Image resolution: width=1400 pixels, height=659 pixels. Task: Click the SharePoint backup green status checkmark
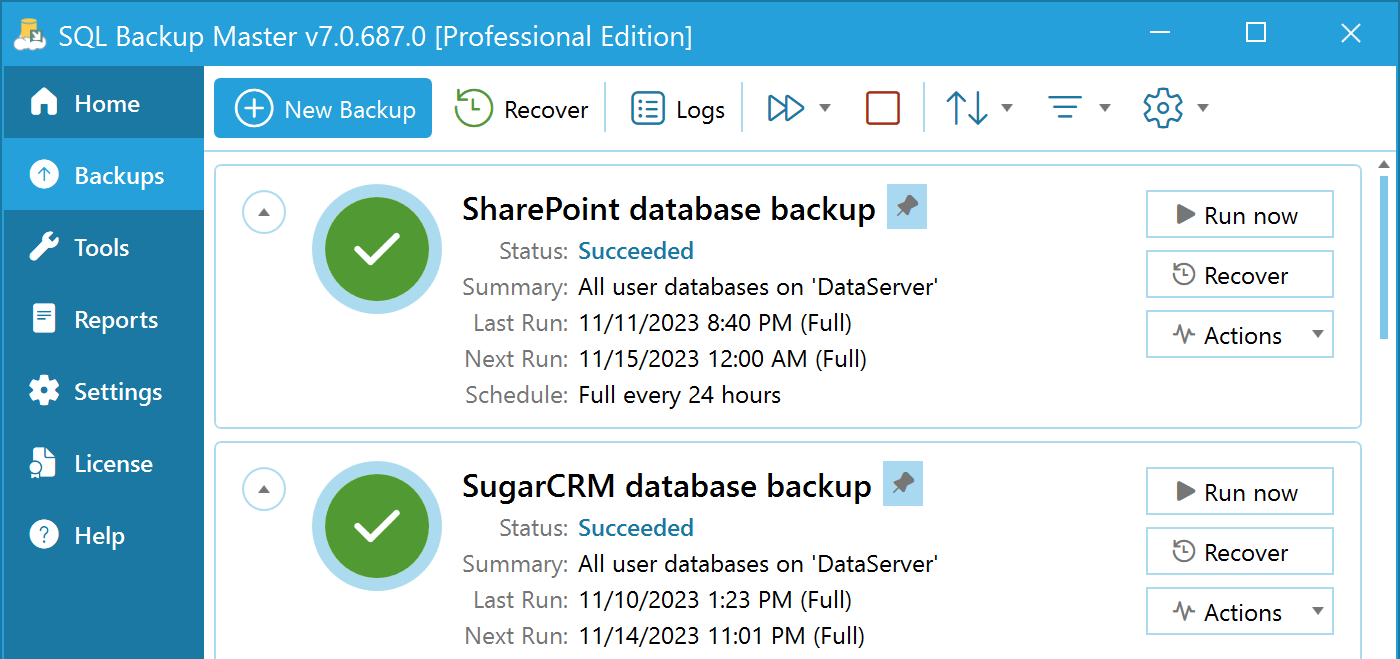point(377,249)
